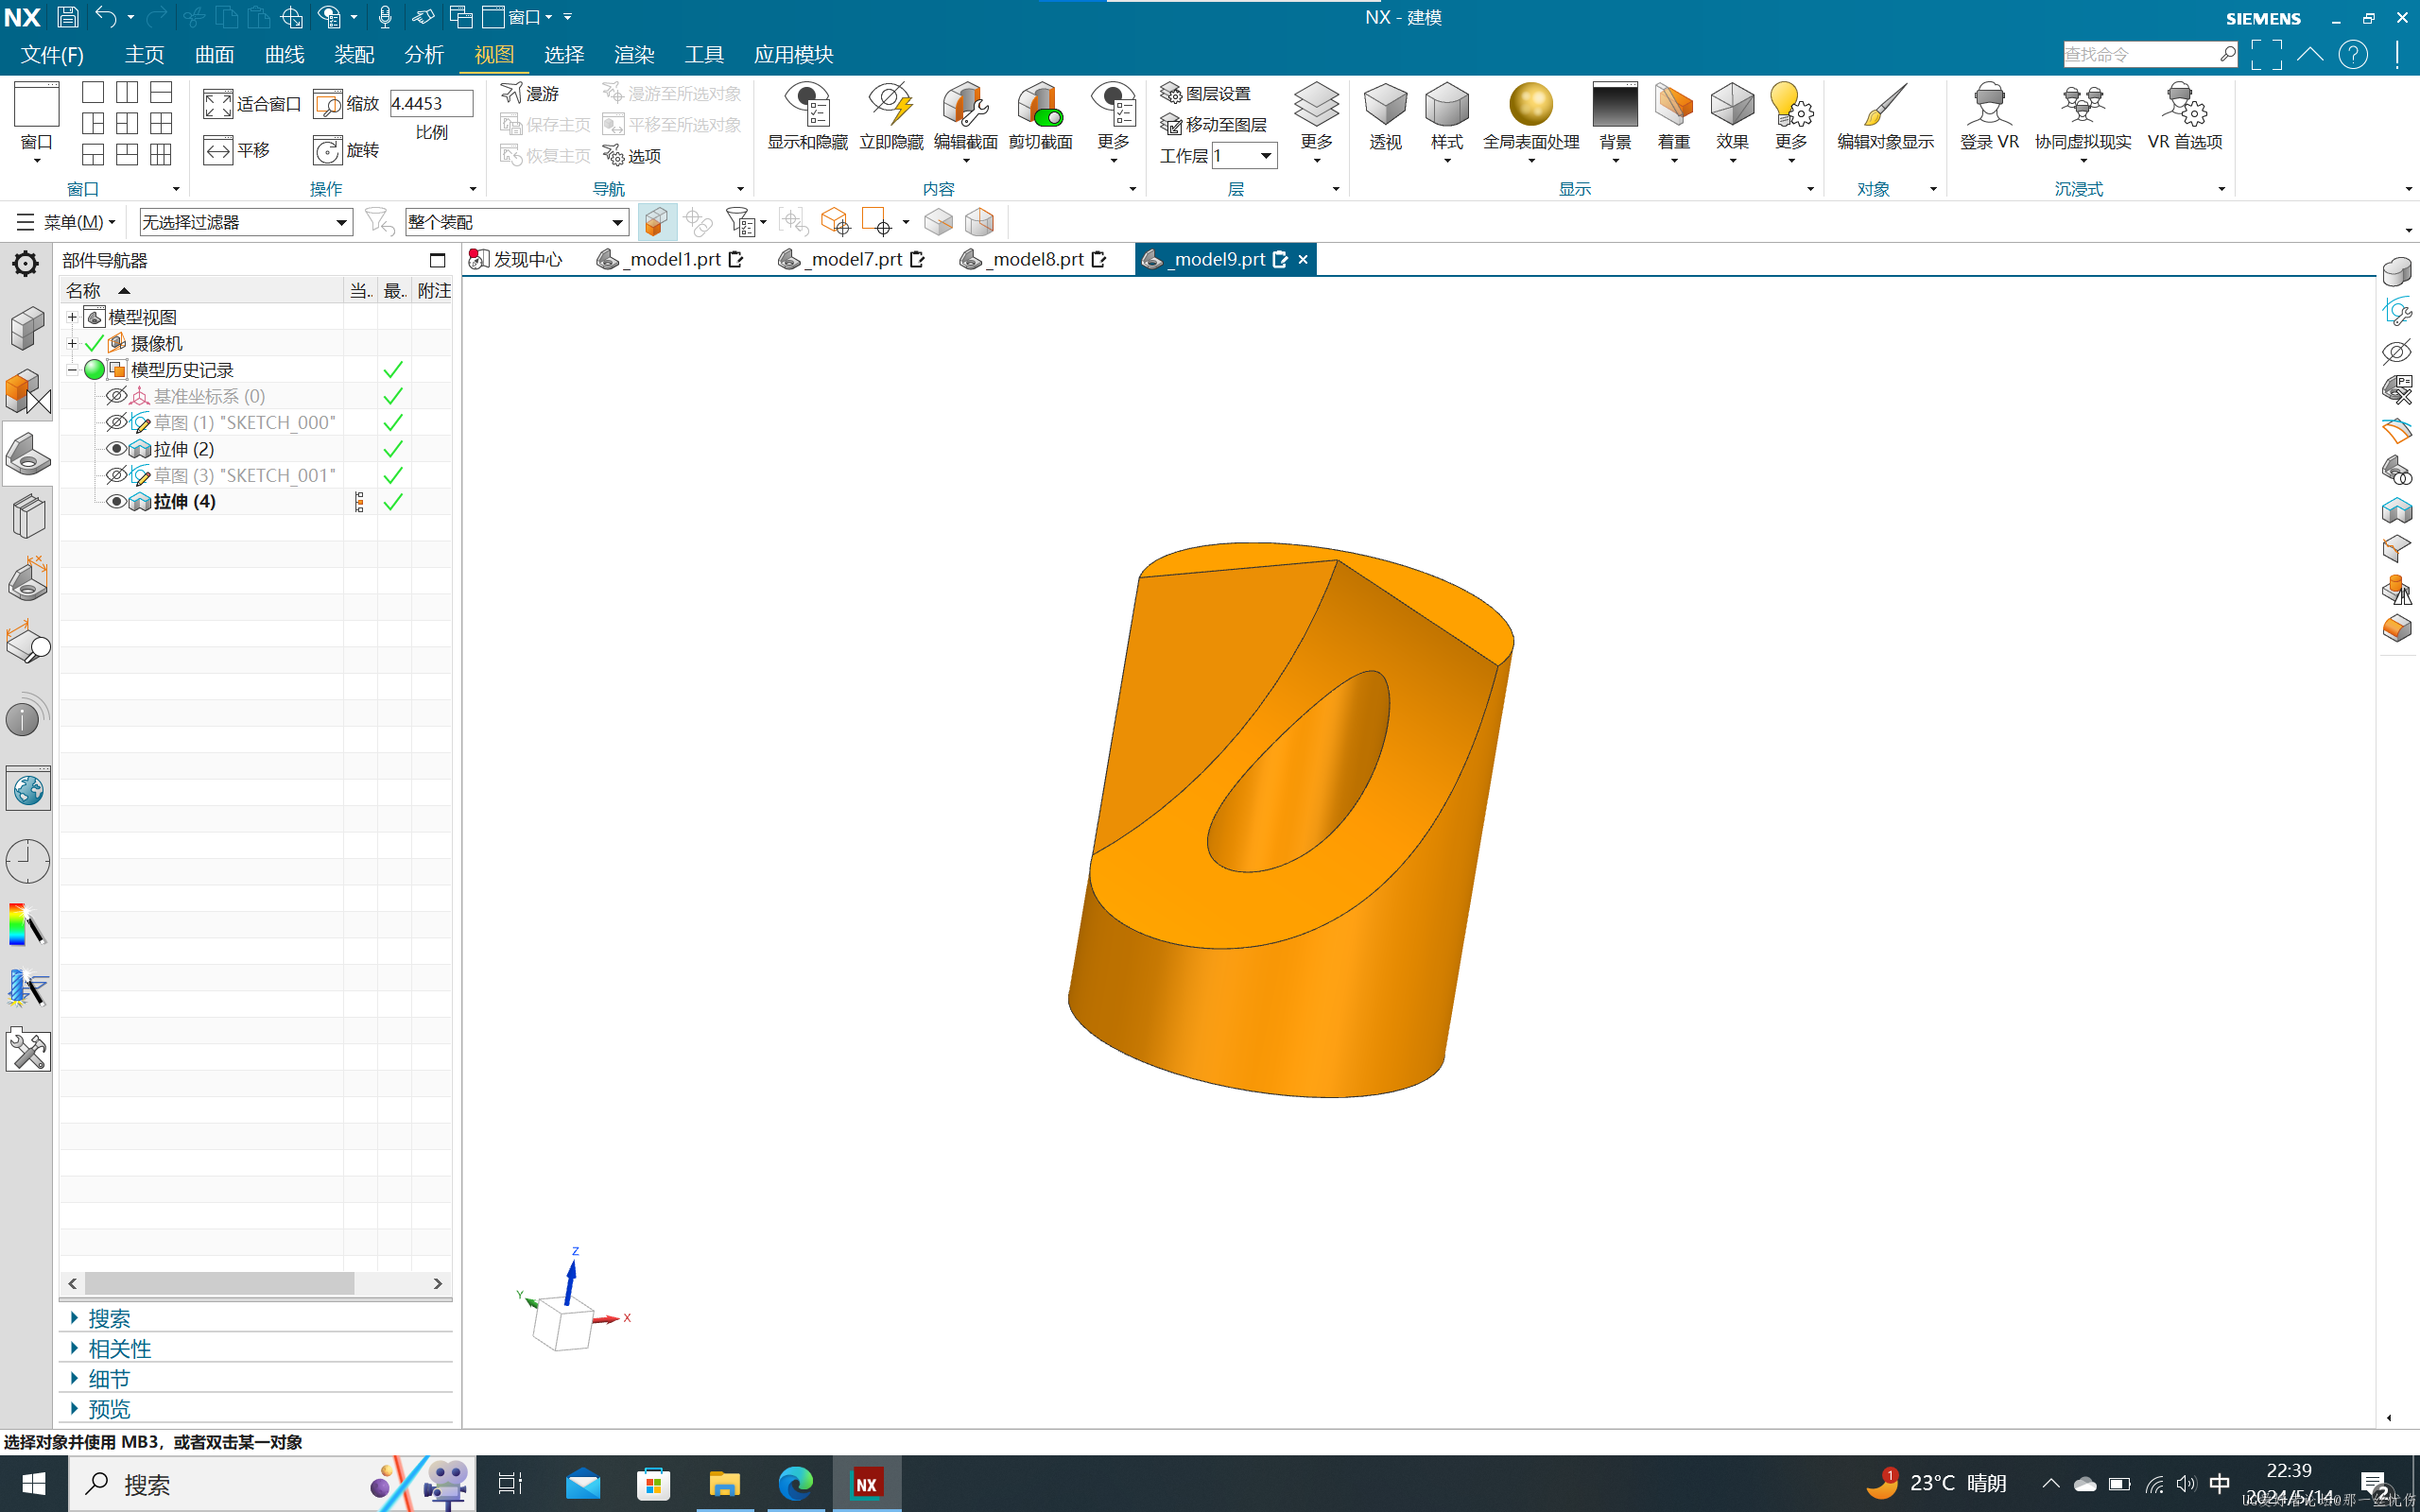Screen dimensions: 2420x1512
Task: Click Login VR (登录 VR) icon
Action: click(1989, 104)
